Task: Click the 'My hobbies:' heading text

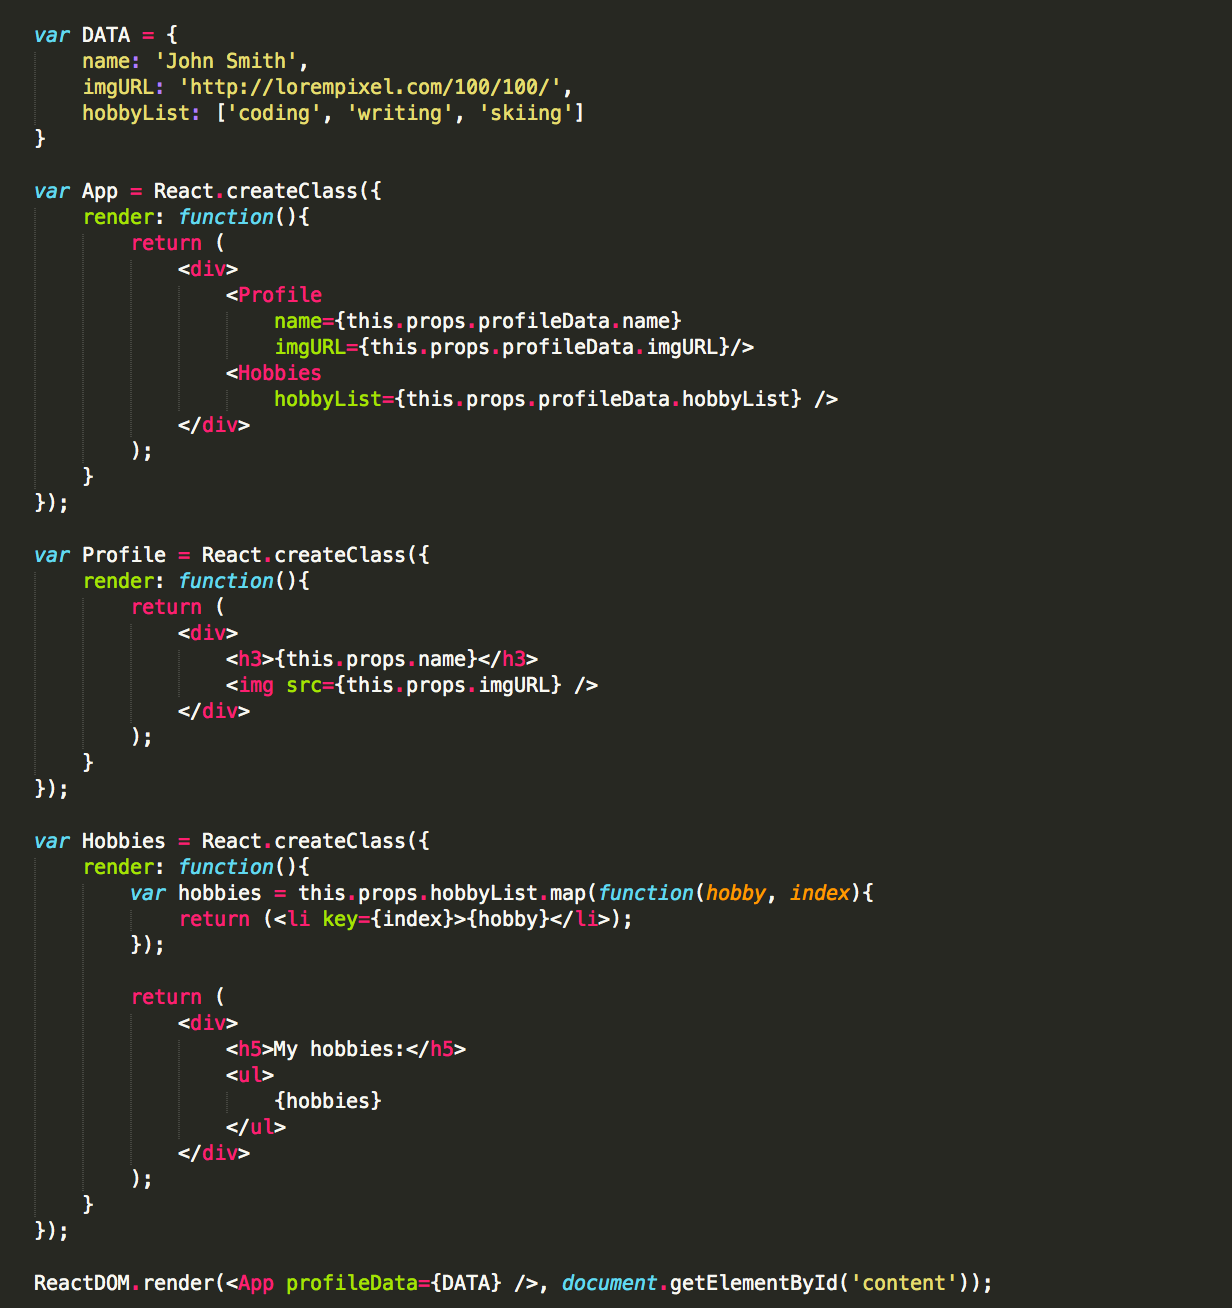Action: coord(340,1049)
